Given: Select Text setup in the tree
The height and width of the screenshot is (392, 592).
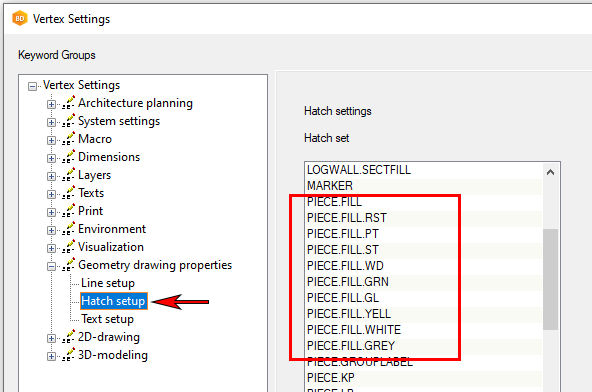Looking at the screenshot, I should pyautogui.click(x=108, y=319).
